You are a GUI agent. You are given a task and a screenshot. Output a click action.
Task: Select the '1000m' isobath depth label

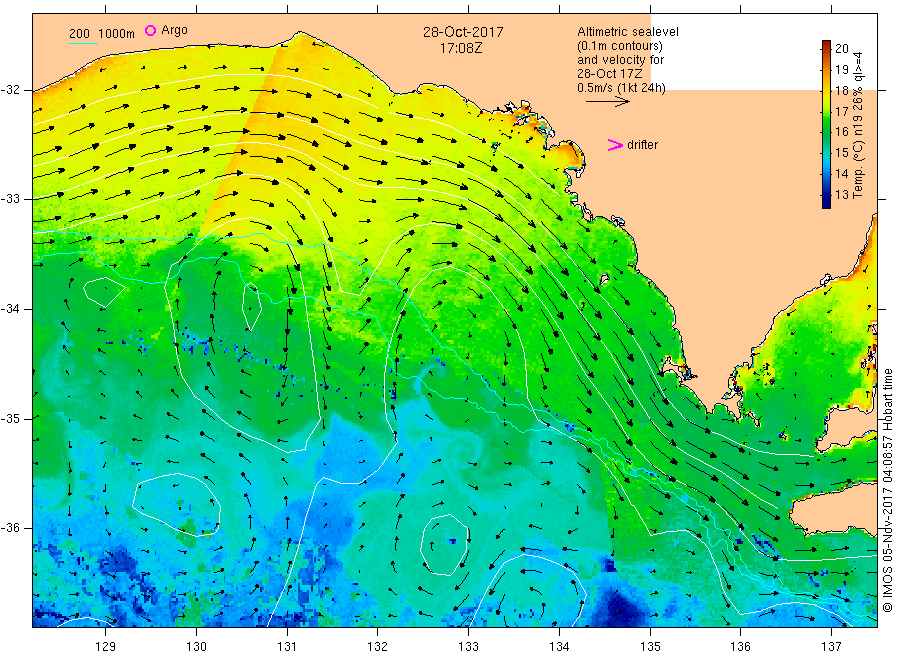[x=117, y=34]
